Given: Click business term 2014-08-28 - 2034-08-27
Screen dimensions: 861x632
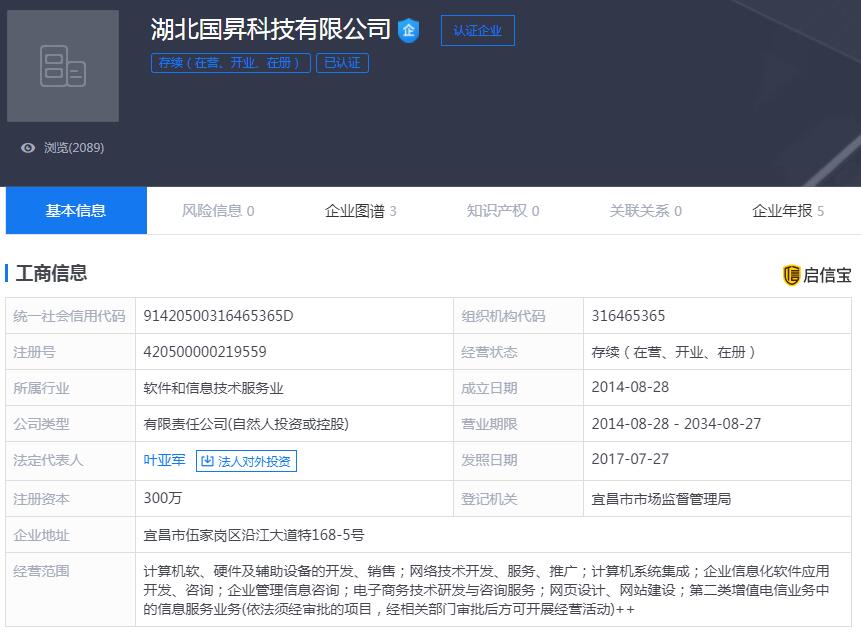Looking at the screenshot, I should click(676, 424).
